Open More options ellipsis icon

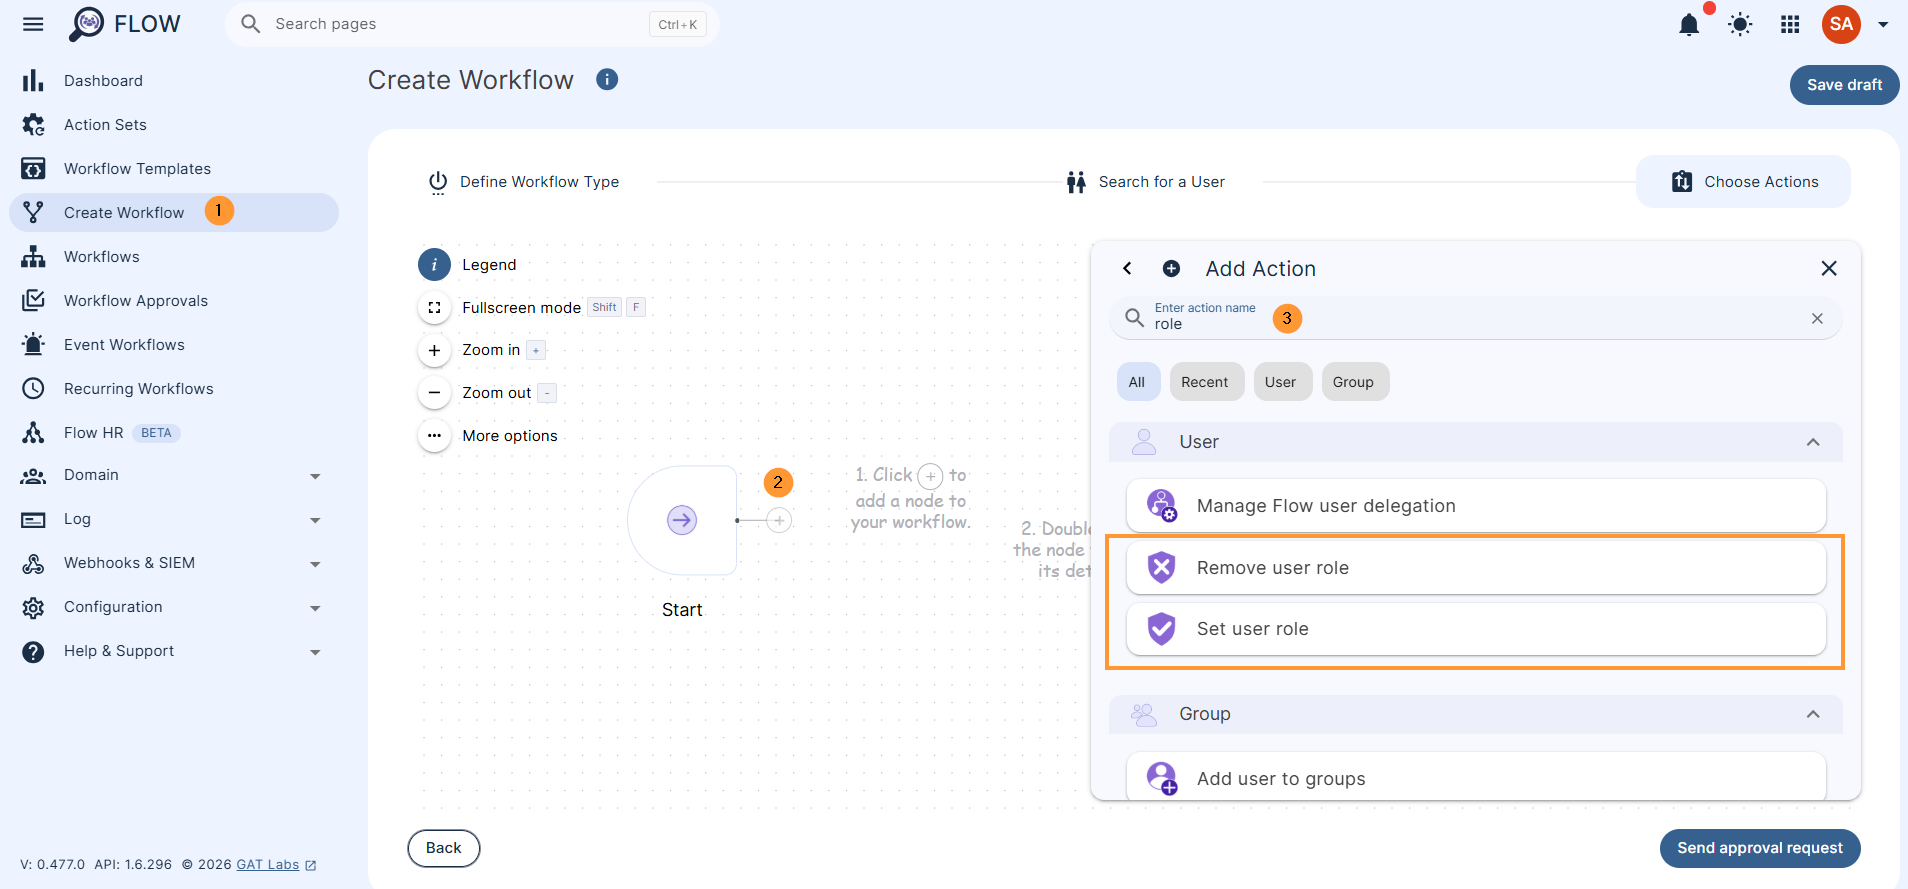[434, 436]
